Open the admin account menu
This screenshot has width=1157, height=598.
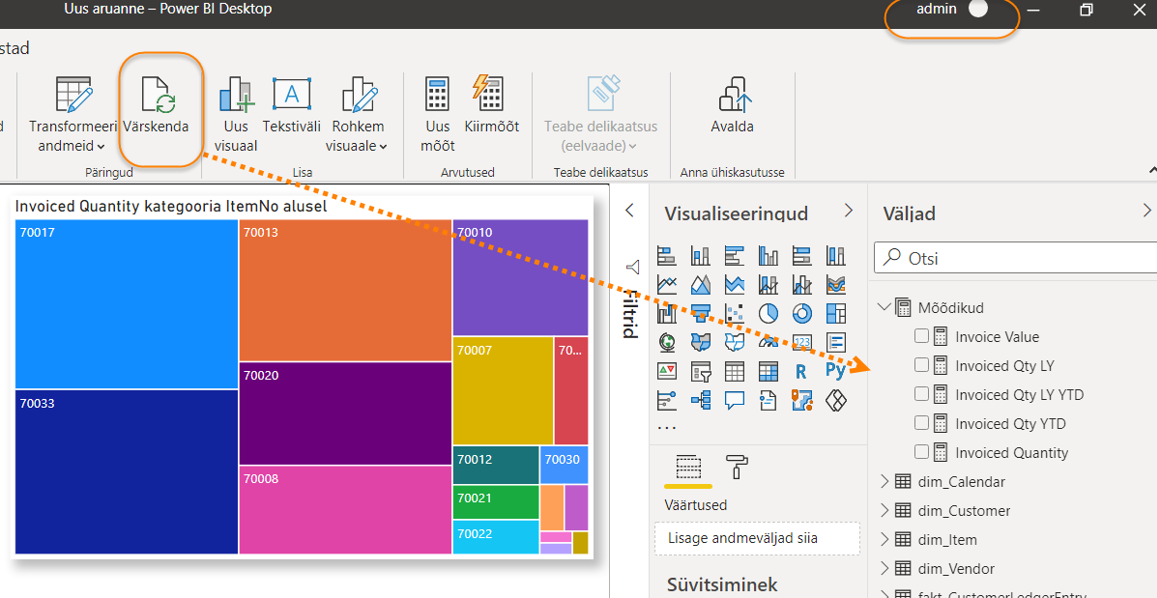coord(952,10)
